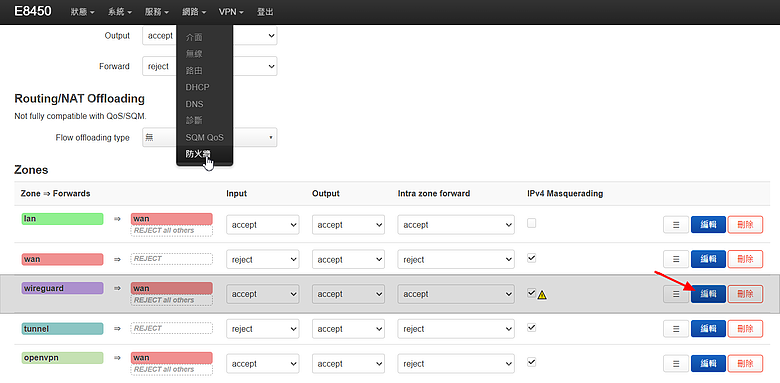Click the openvpn row drag handle icon

(x=676, y=364)
